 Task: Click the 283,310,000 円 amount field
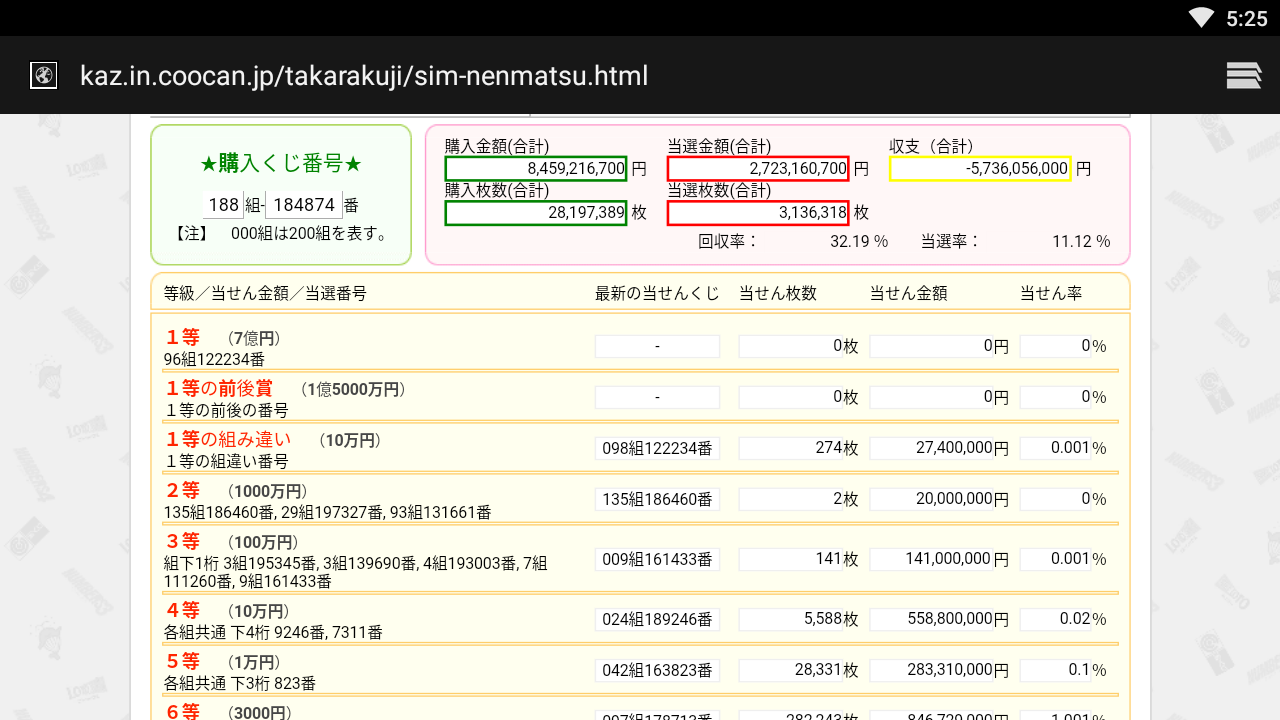[932, 670]
